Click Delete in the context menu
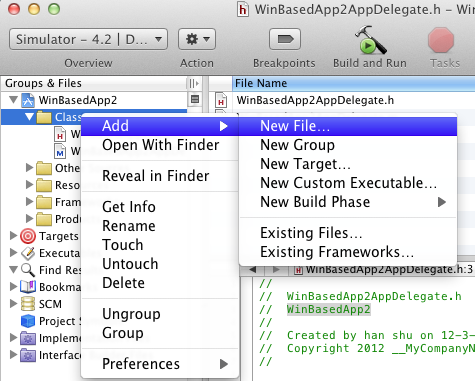Image resolution: width=475 pixels, height=381 pixels. (160, 283)
